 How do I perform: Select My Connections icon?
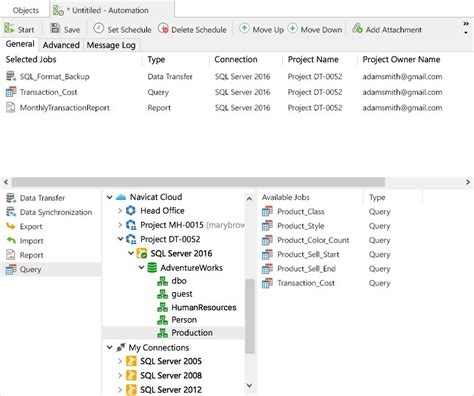pos(121,347)
